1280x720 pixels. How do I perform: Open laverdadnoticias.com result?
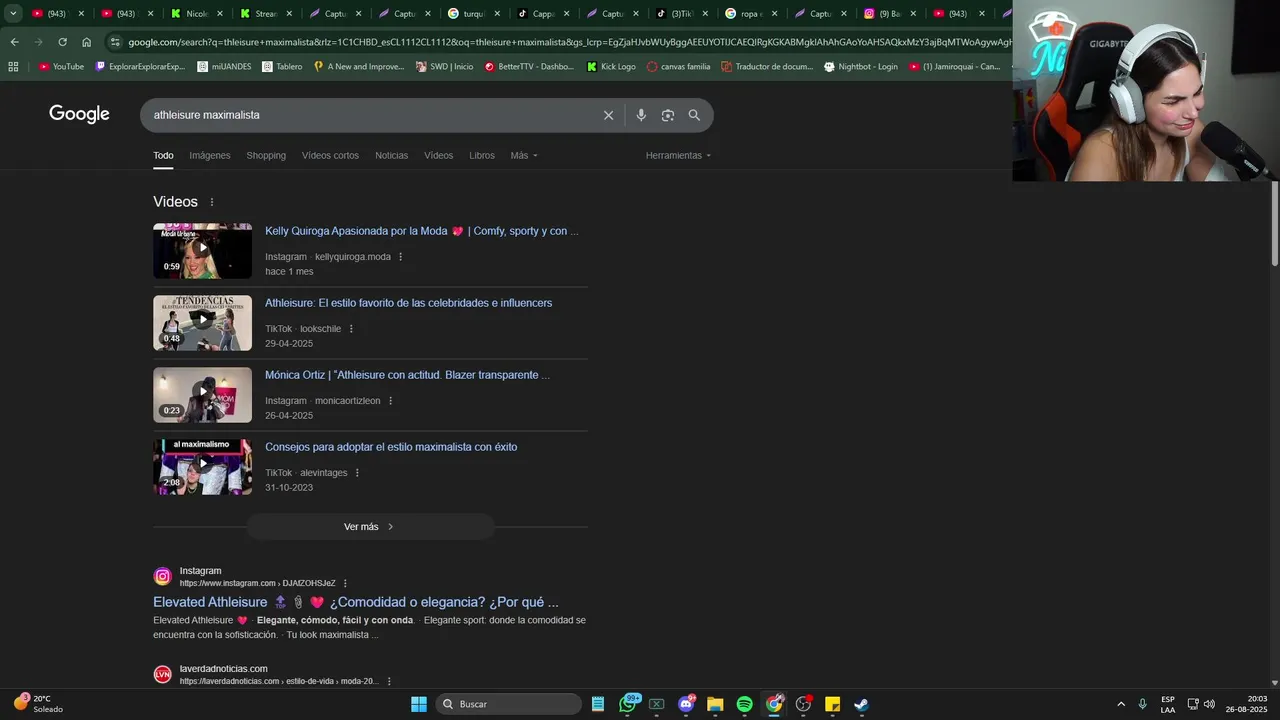tap(223, 669)
